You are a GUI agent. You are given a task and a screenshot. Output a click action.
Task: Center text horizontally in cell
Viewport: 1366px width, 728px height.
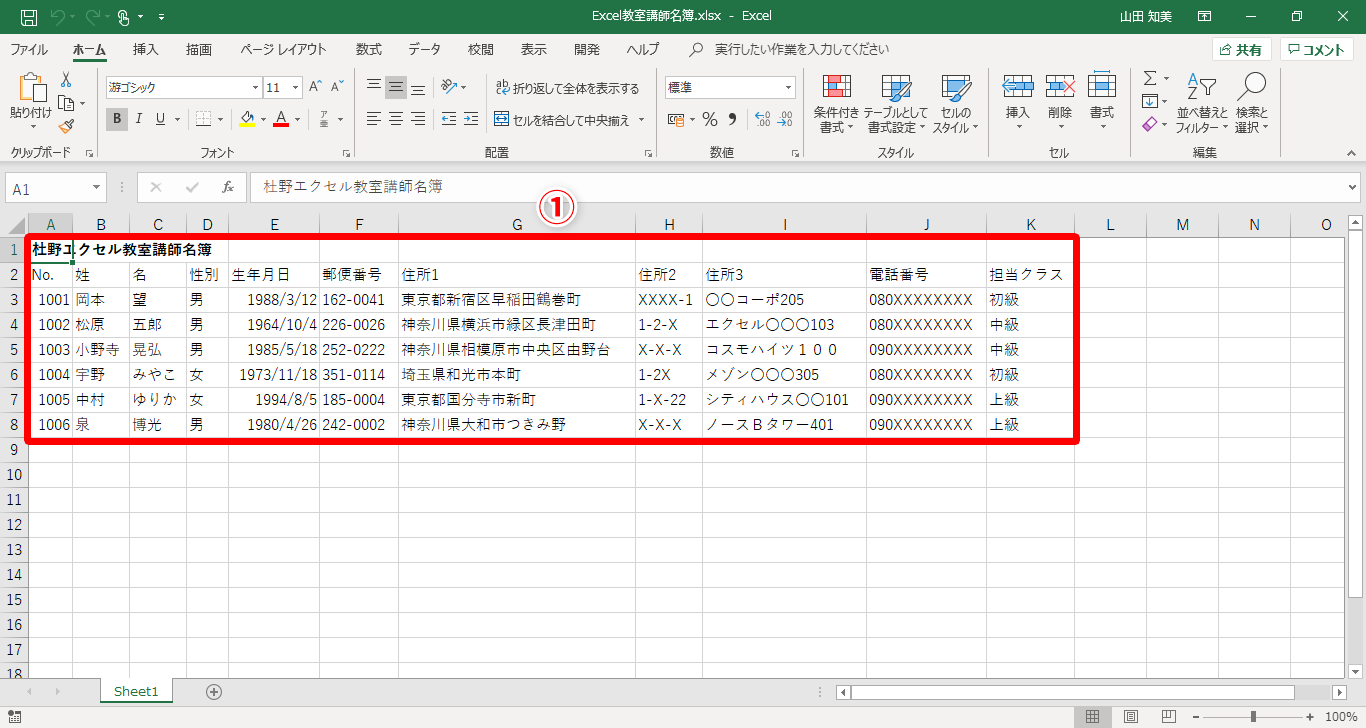click(396, 119)
